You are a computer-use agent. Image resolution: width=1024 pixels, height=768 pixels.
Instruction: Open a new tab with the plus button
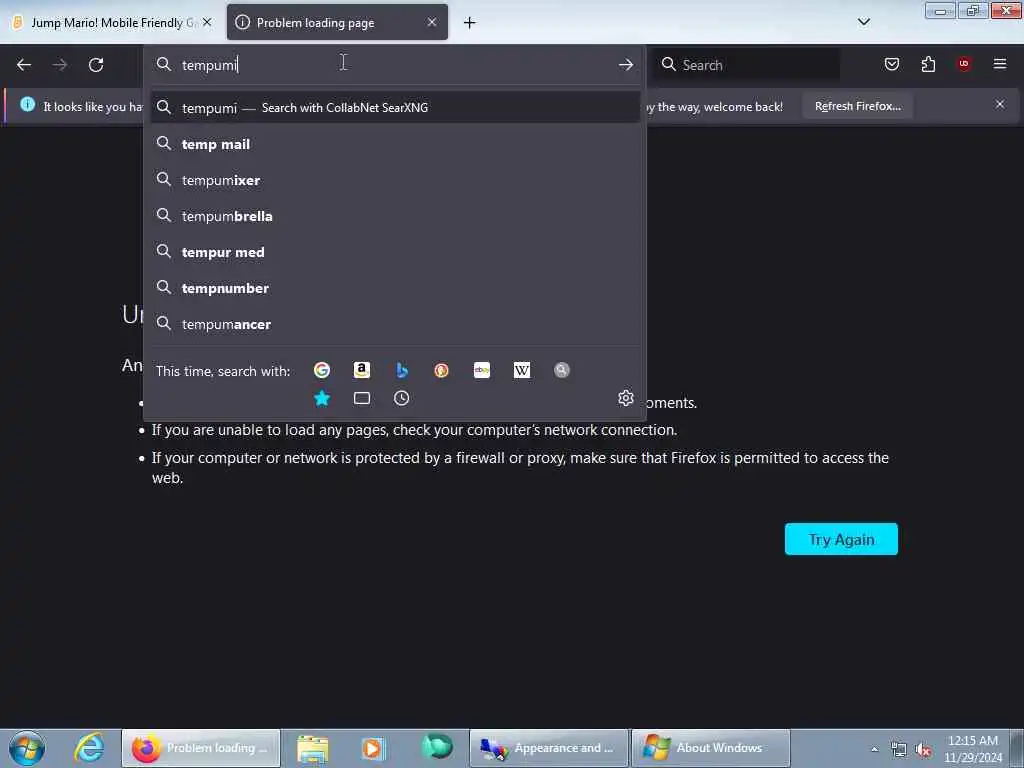tap(470, 23)
